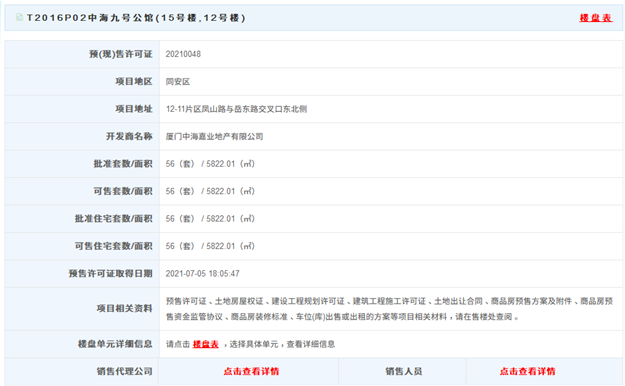Click the 批准套数/面积 label
This screenshot has height=386, width=625.
[123, 164]
